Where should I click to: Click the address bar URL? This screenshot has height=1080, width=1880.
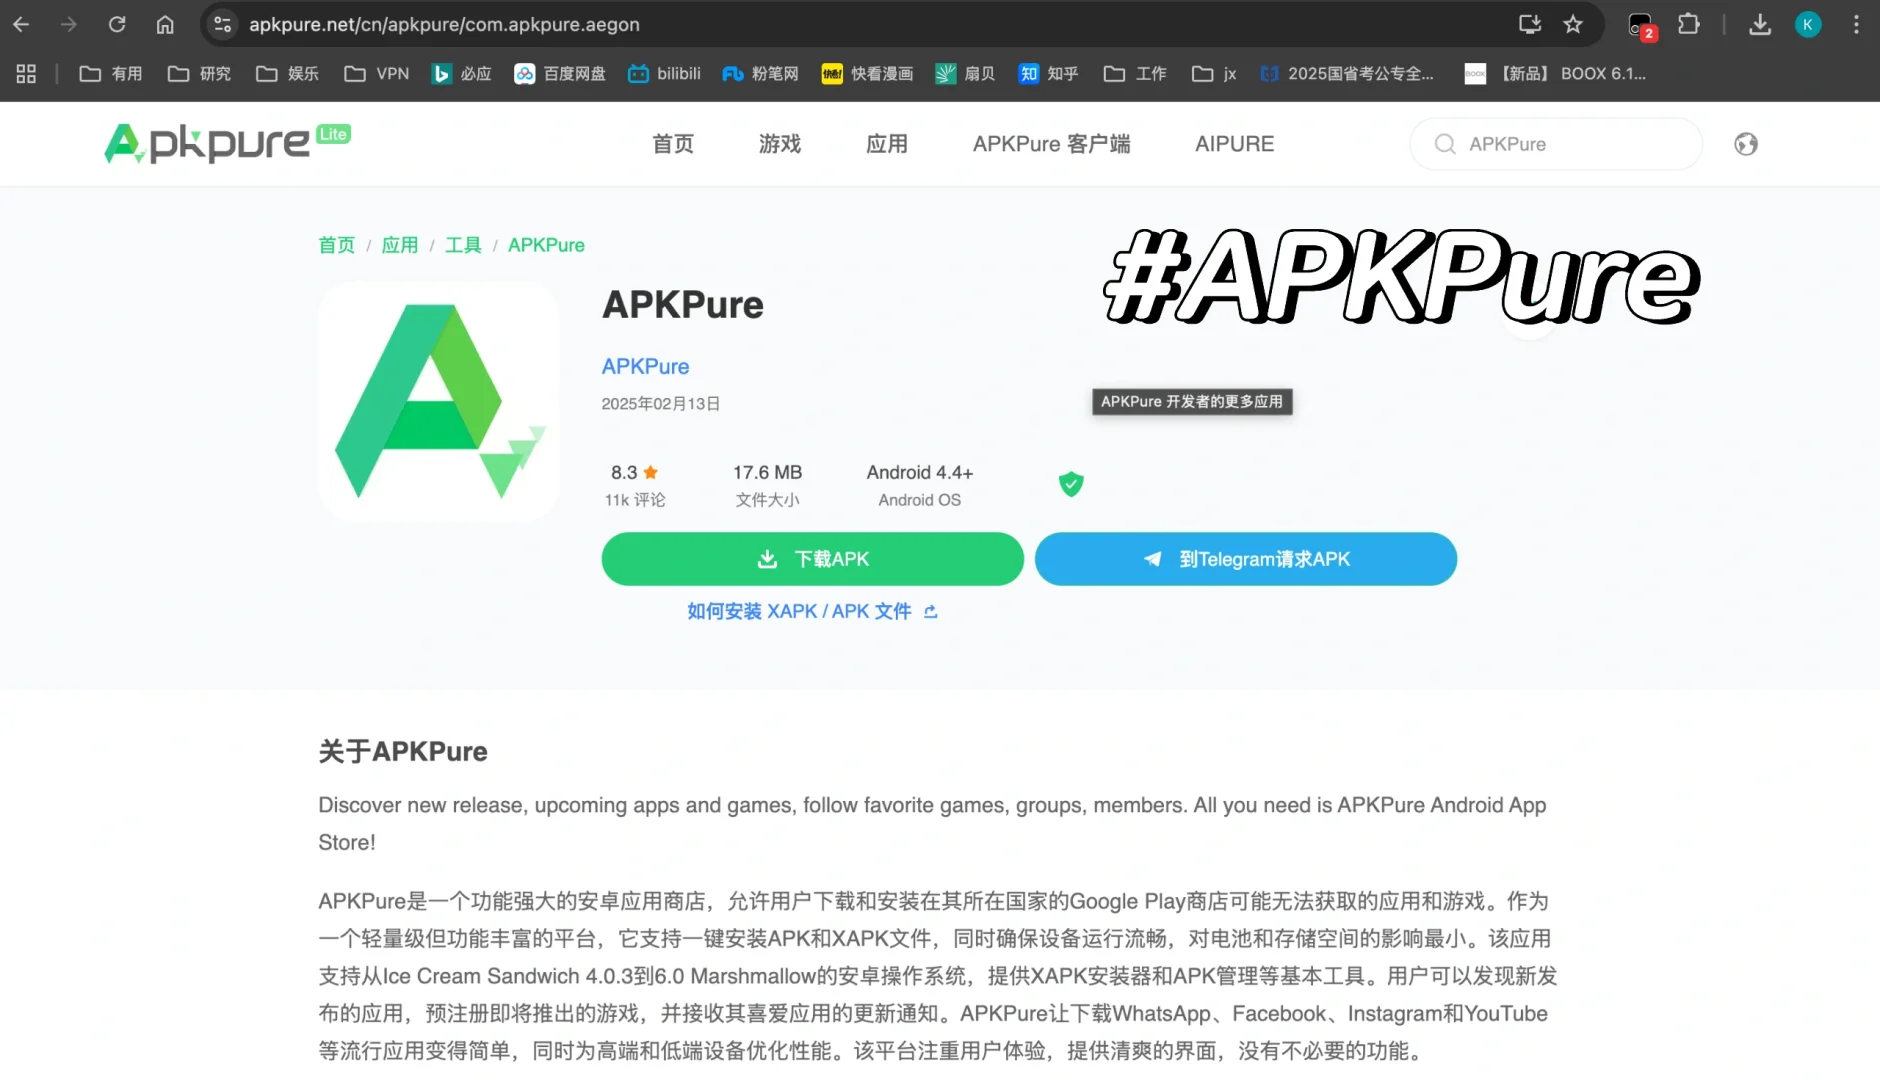pyautogui.click(x=444, y=24)
